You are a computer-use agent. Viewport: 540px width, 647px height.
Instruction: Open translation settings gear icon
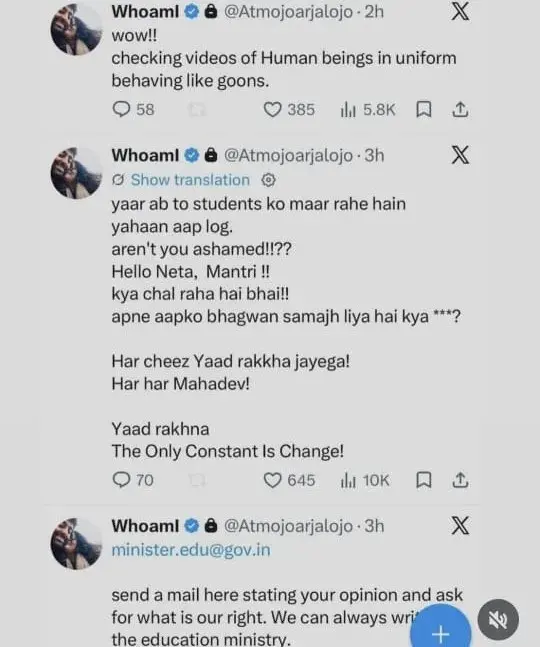(269, 180)
